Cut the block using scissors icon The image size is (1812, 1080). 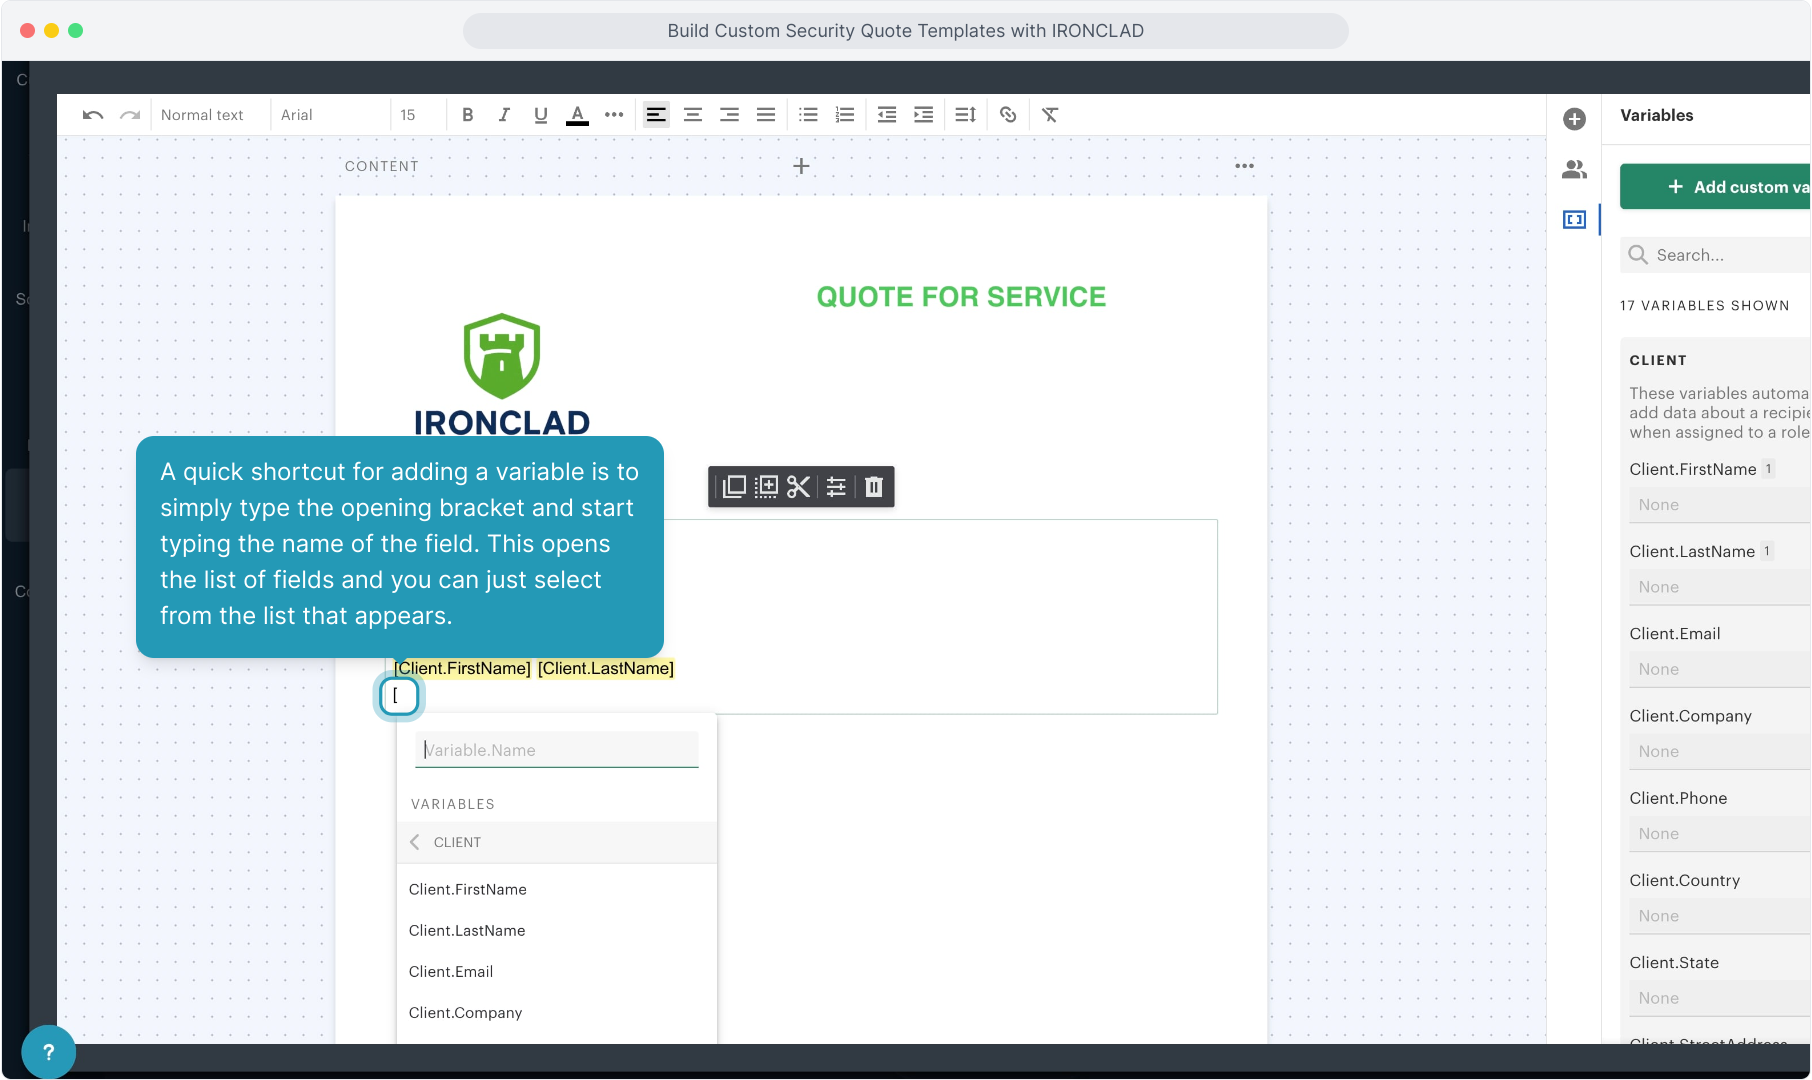(x=798, y=487)
